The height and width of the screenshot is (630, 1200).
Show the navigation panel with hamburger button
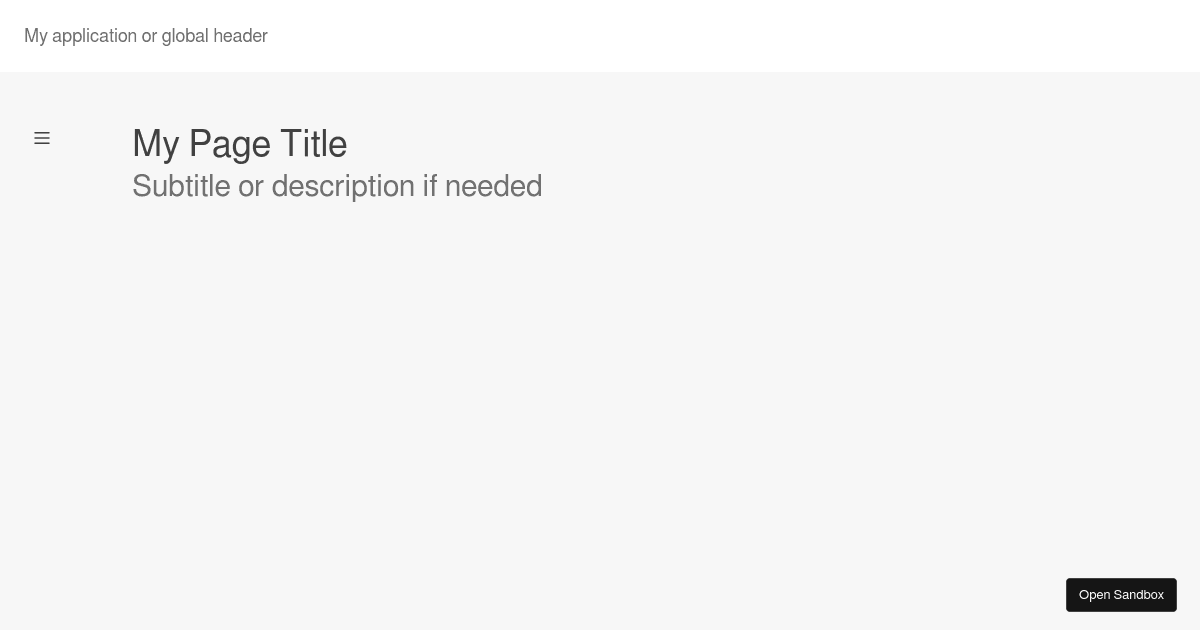coord(42,138)
